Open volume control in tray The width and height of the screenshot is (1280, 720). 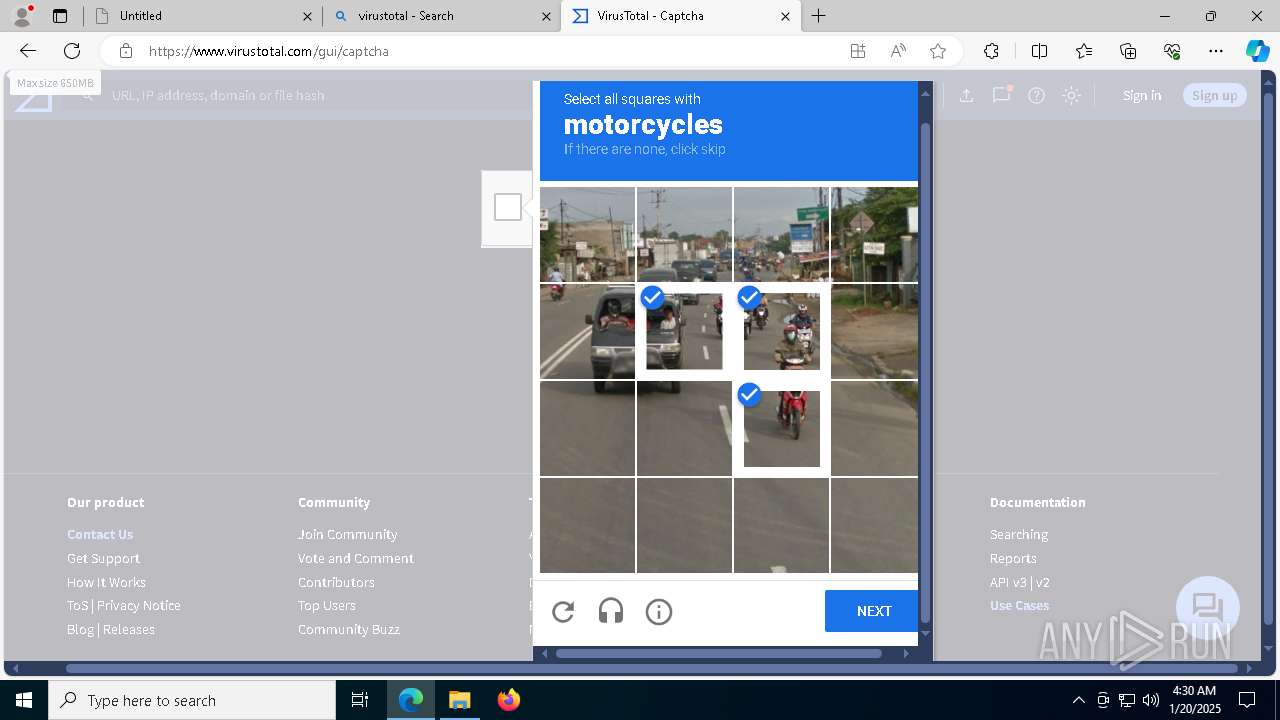1150,700
